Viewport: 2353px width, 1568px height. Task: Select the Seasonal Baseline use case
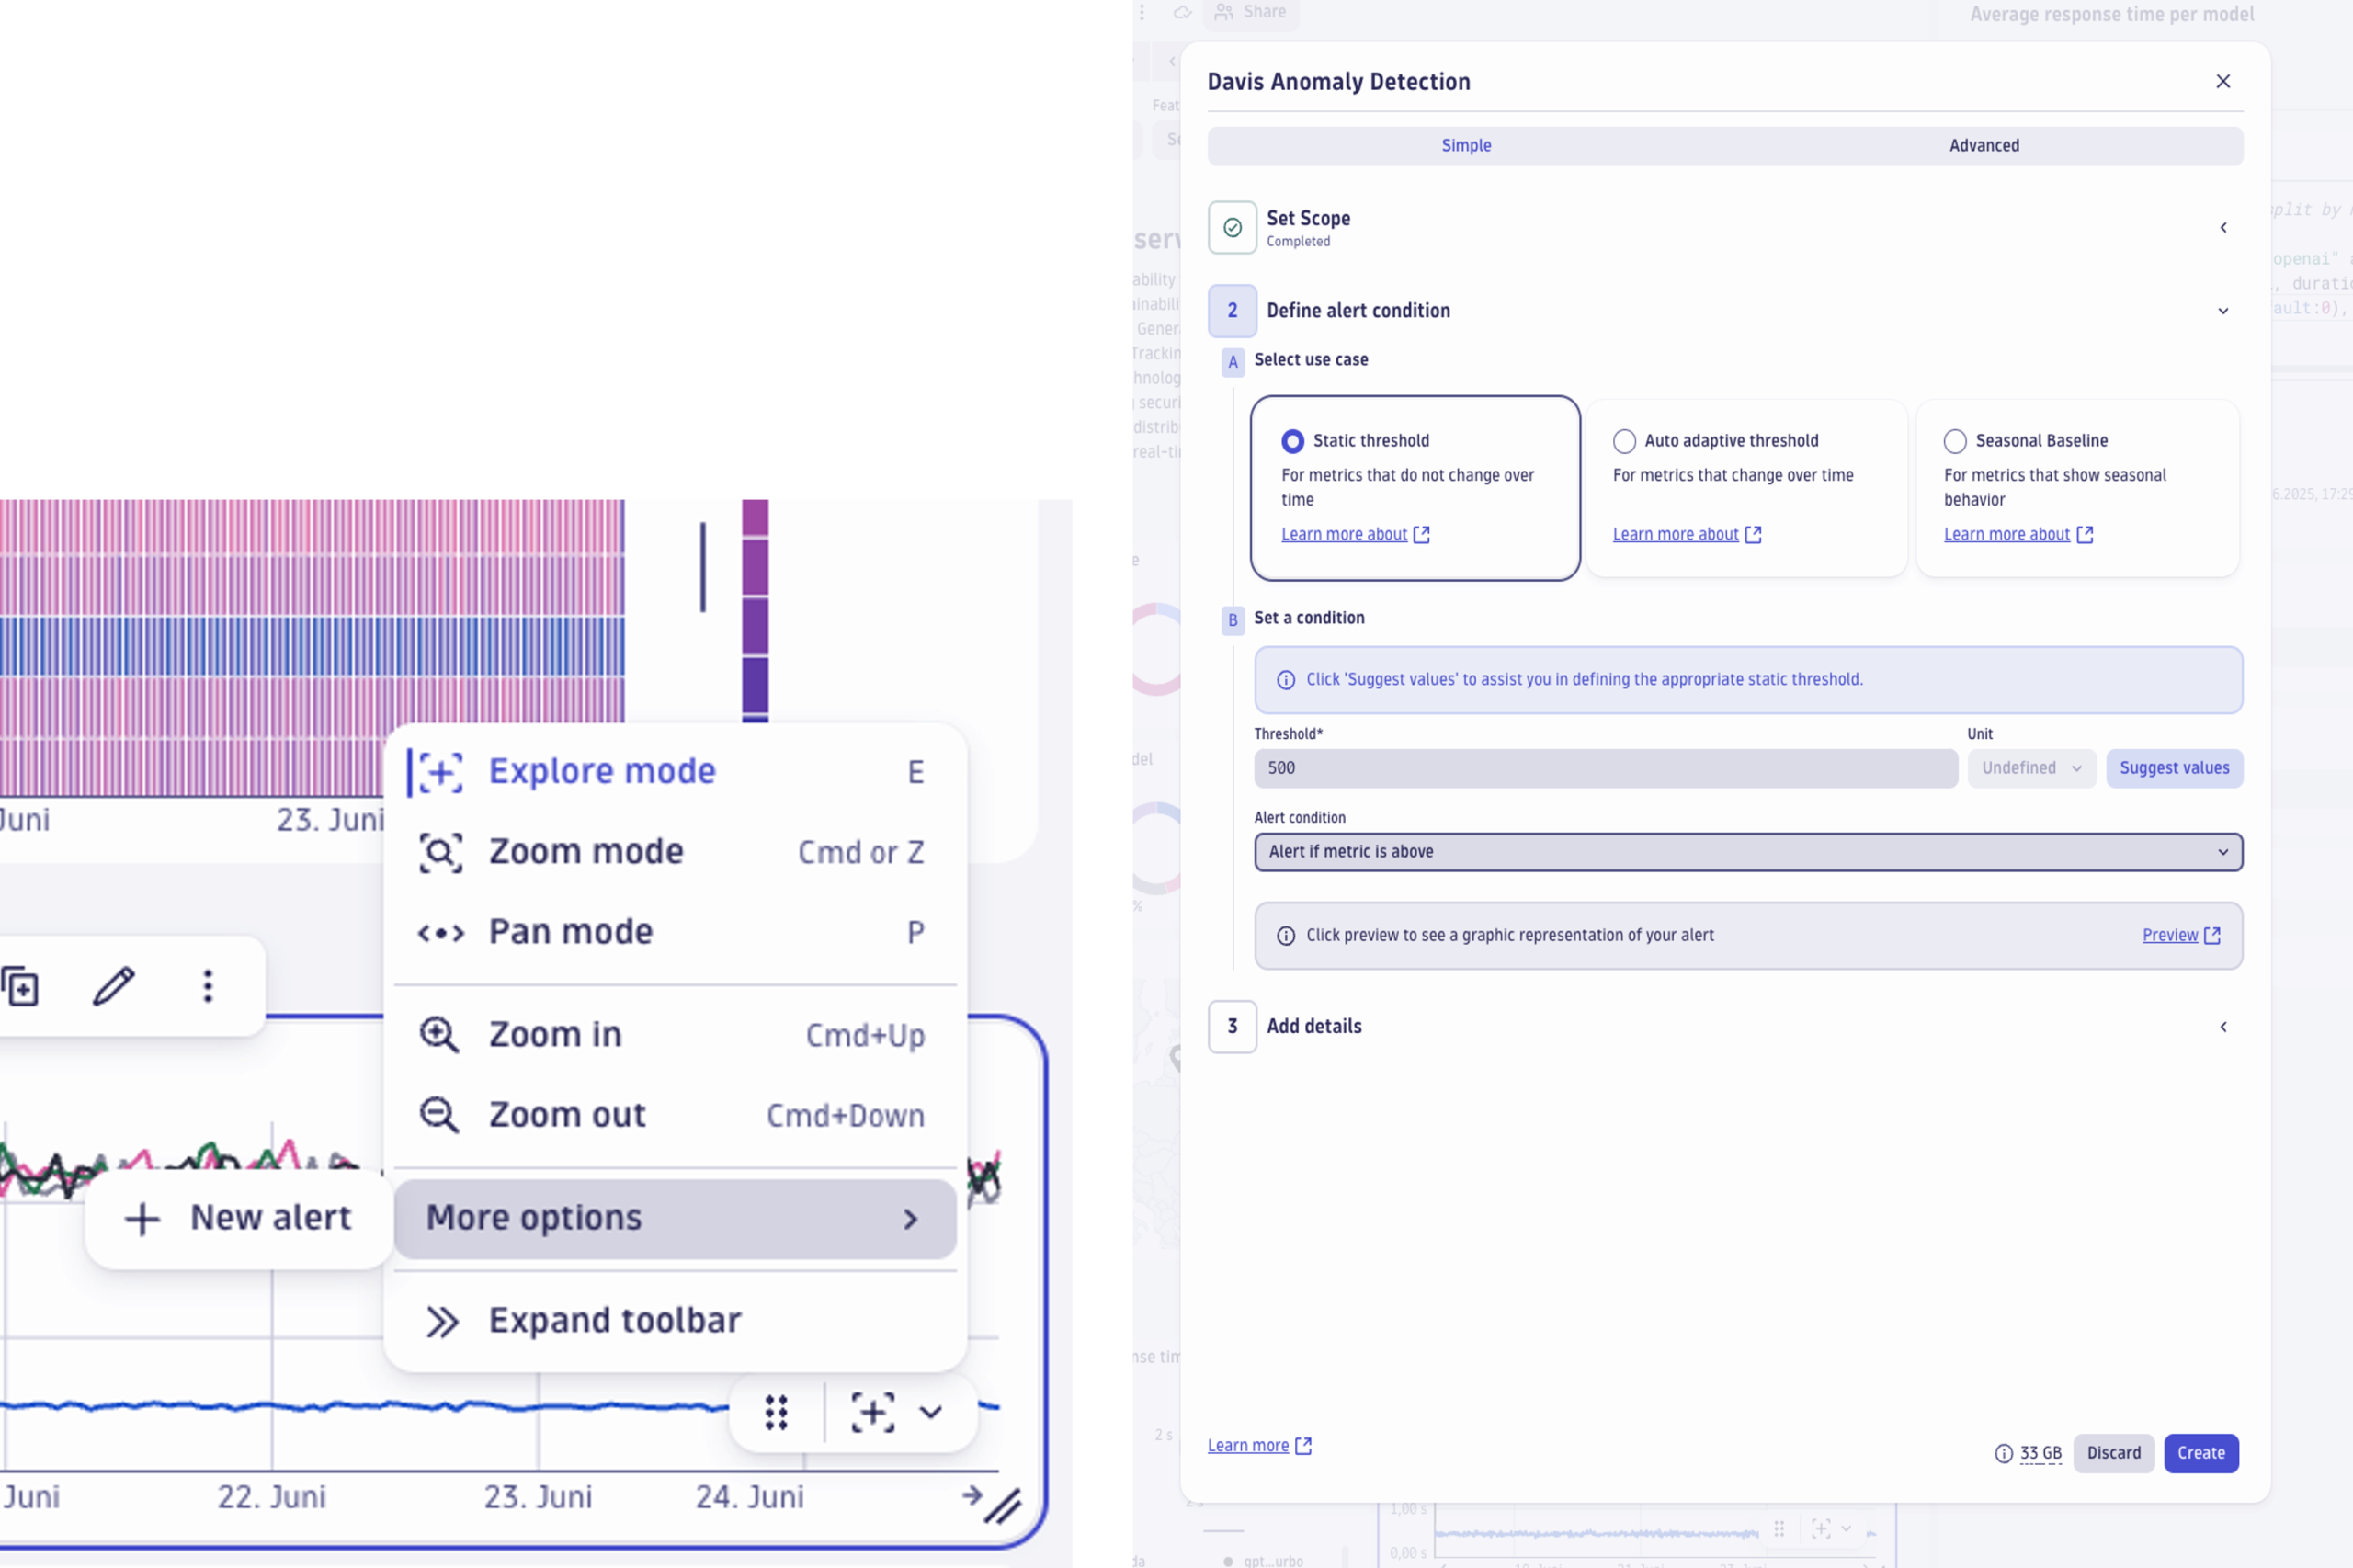pyautogui.click(x=1954, y=440)
